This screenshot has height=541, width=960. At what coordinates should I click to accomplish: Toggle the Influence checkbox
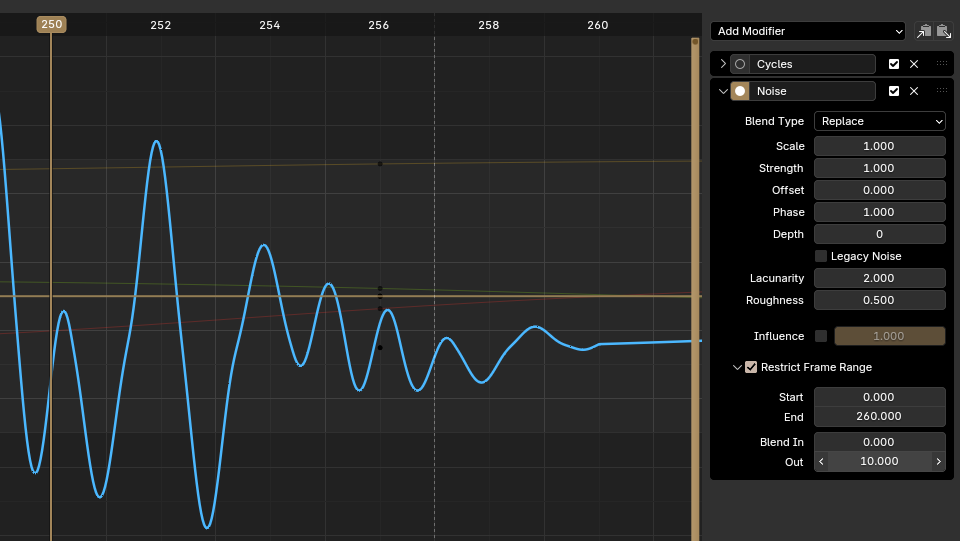pyautogui.click(x=821, y=336)
